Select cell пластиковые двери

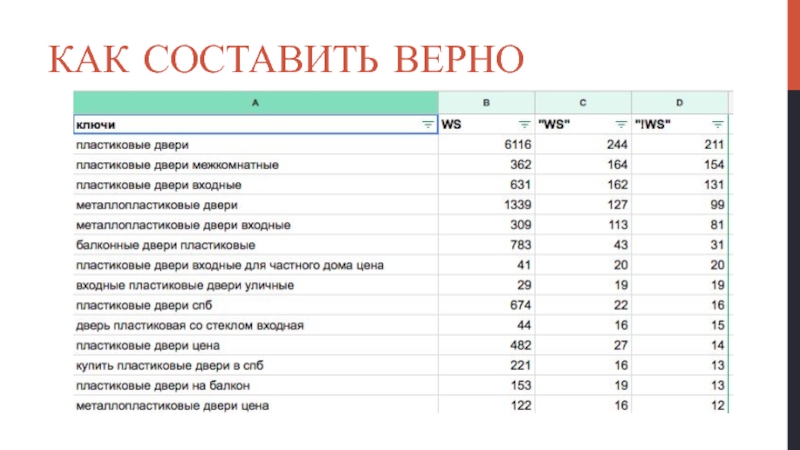[x=256, y=145]
